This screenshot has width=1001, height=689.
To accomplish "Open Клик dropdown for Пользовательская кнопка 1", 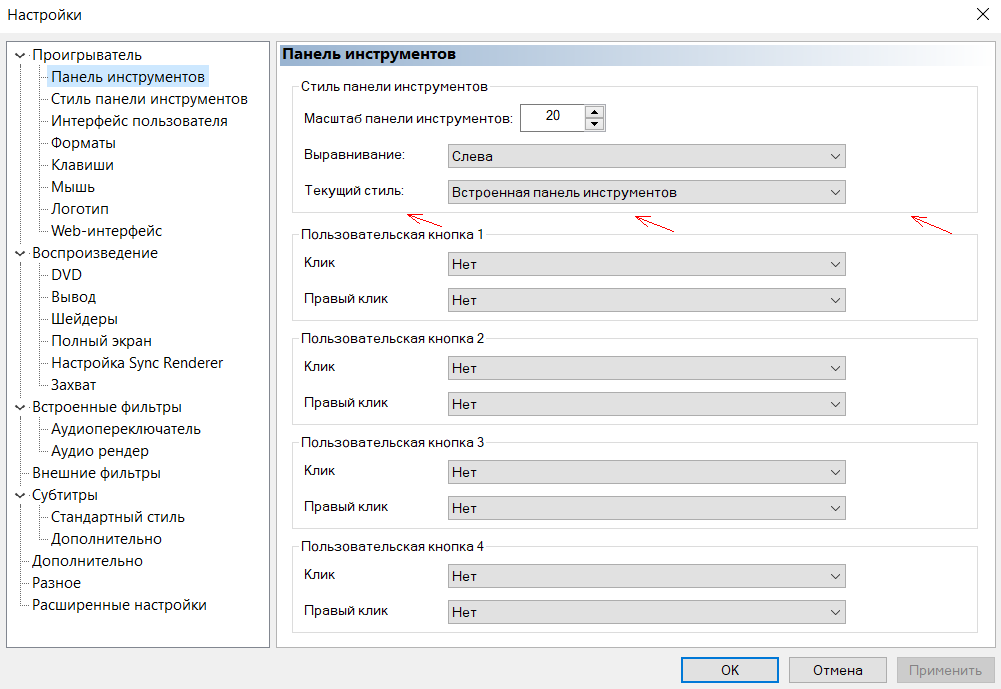I will pyautogui.click(x=646, y=264).
